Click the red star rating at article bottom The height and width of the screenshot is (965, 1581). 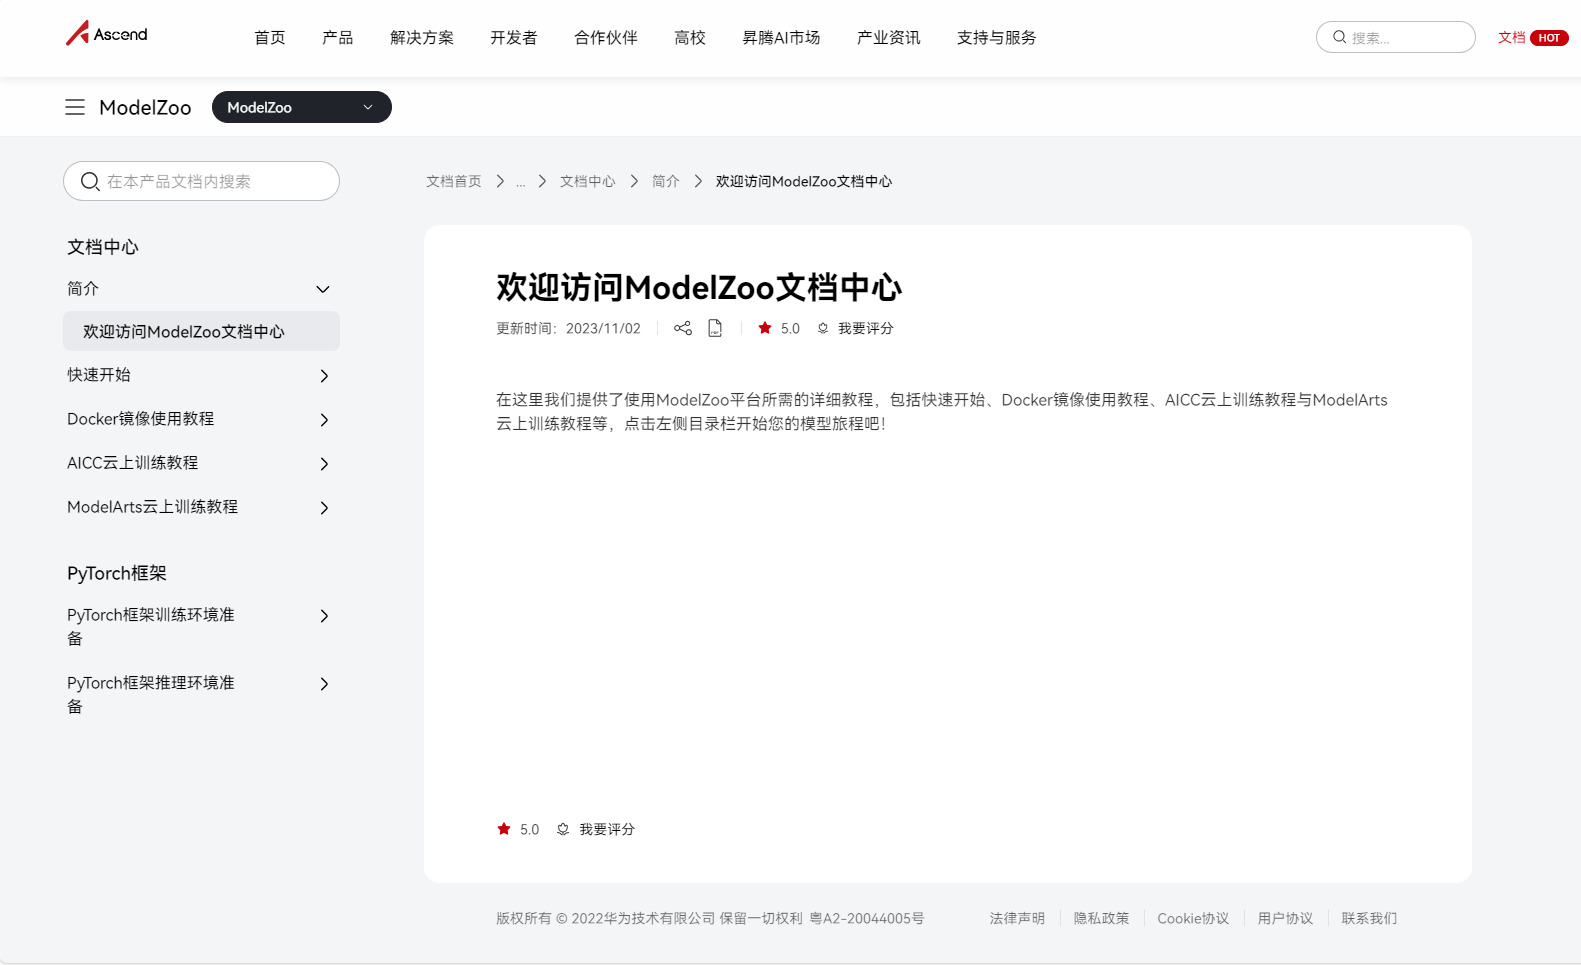click(x=504, y=829)
